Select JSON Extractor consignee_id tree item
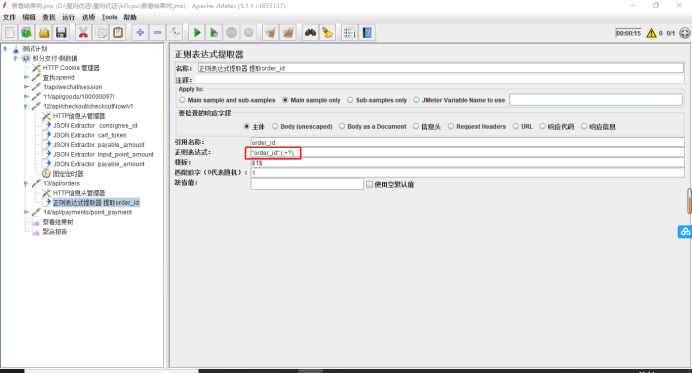Image resolution: width=692 pixels, height=373 pixels. click(95, 126)
